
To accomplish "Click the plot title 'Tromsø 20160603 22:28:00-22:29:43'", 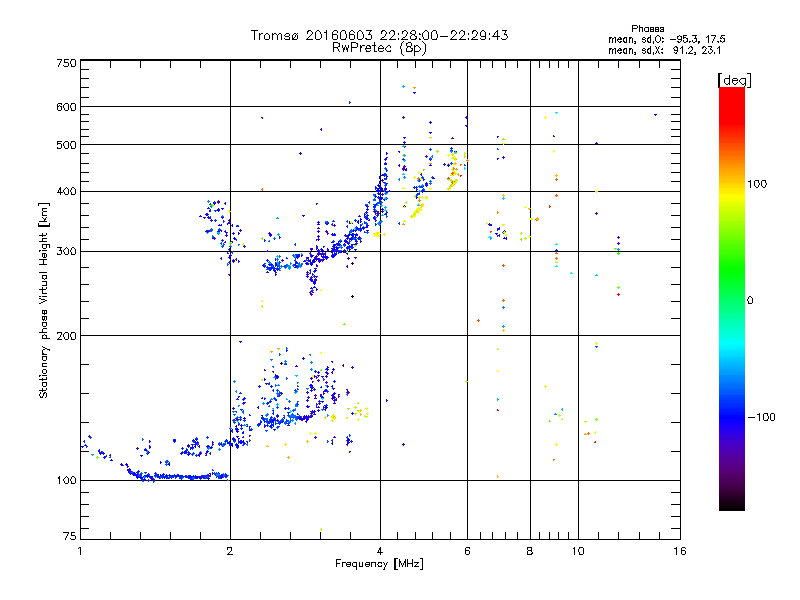I will click(379, 35).
